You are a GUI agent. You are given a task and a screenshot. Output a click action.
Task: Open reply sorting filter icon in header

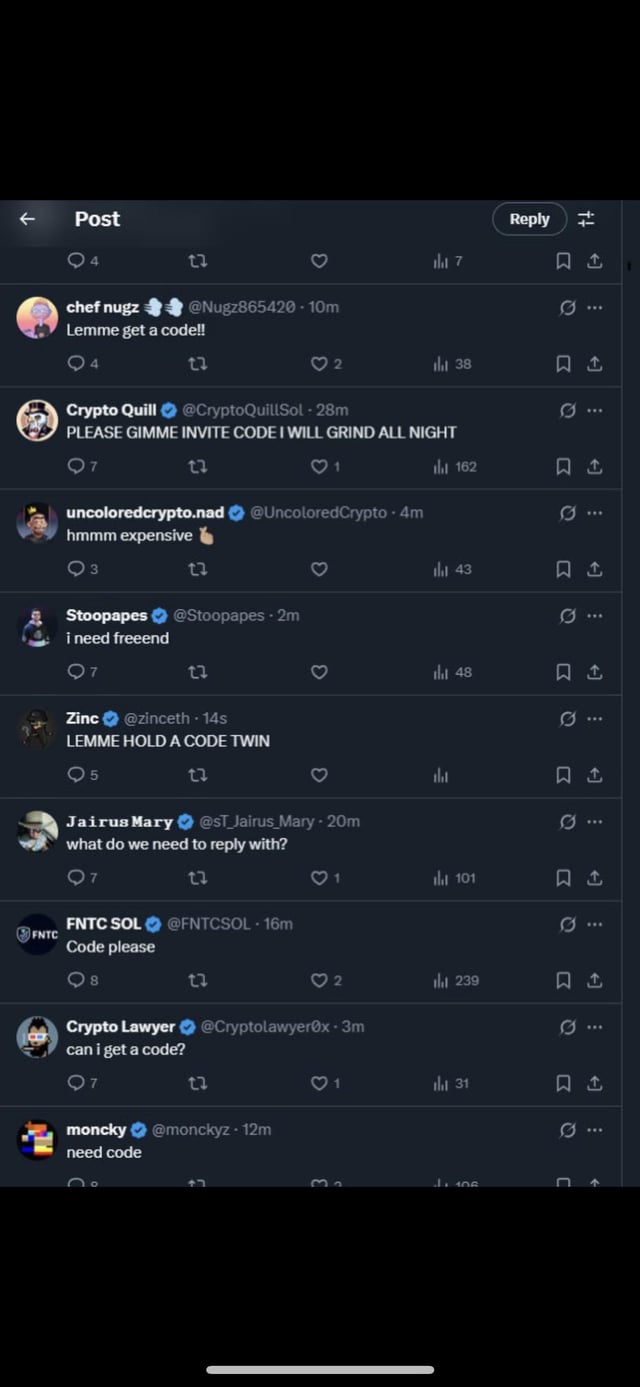(586, 219)
